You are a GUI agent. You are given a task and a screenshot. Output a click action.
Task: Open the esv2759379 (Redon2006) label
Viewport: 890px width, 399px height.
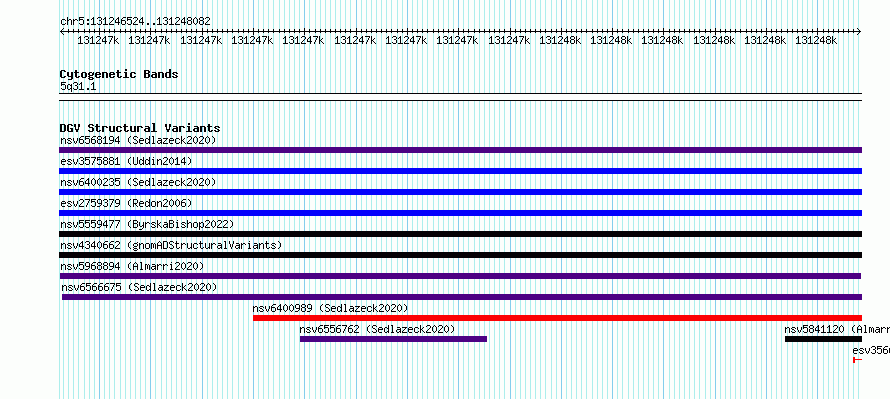point(127,203)
